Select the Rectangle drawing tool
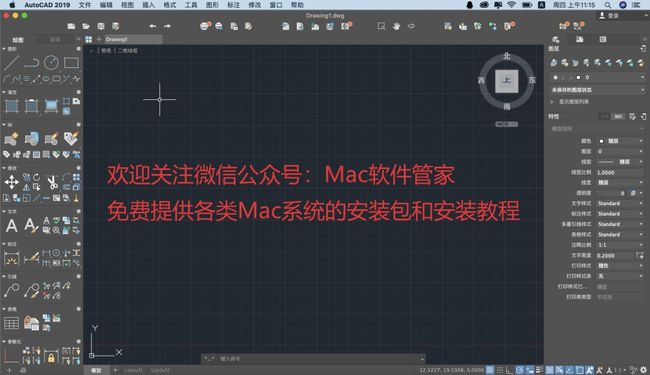Screen dimensions: 650x375 pos(71,63)
